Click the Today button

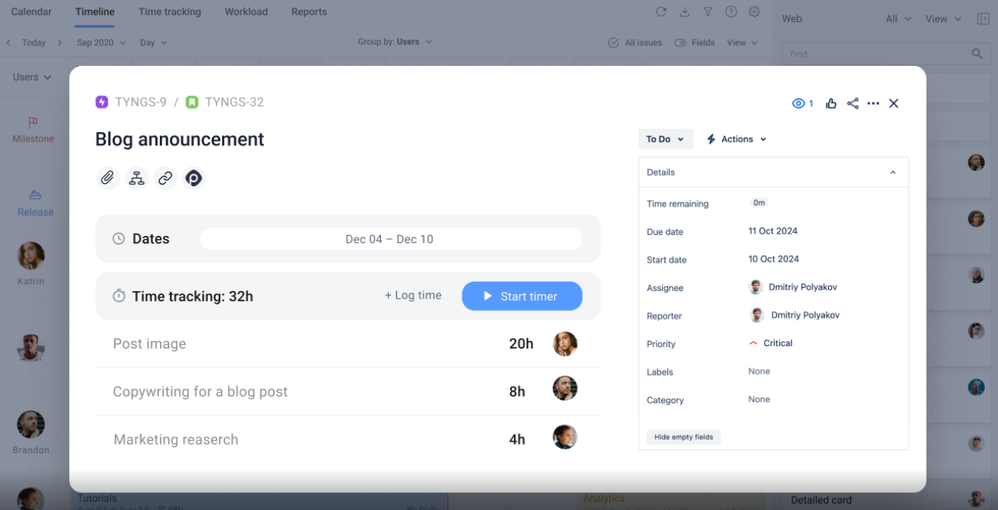34,43
